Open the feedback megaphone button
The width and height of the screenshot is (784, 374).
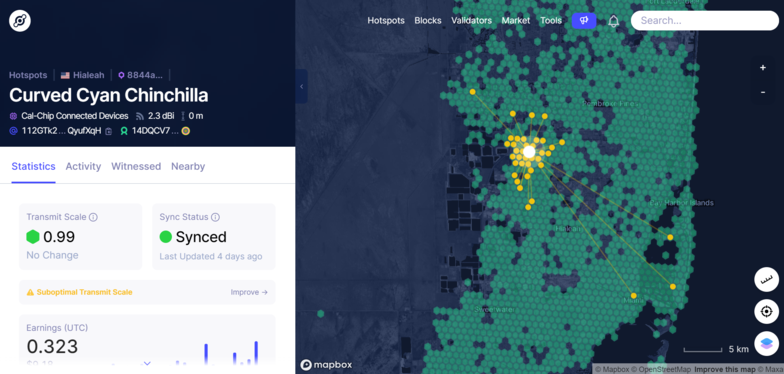pos(584,20)
